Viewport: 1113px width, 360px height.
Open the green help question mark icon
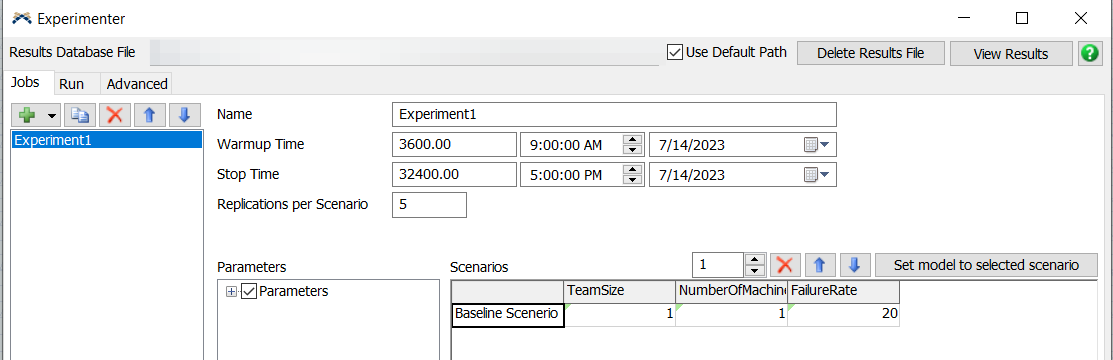[x=1090, y=53]
